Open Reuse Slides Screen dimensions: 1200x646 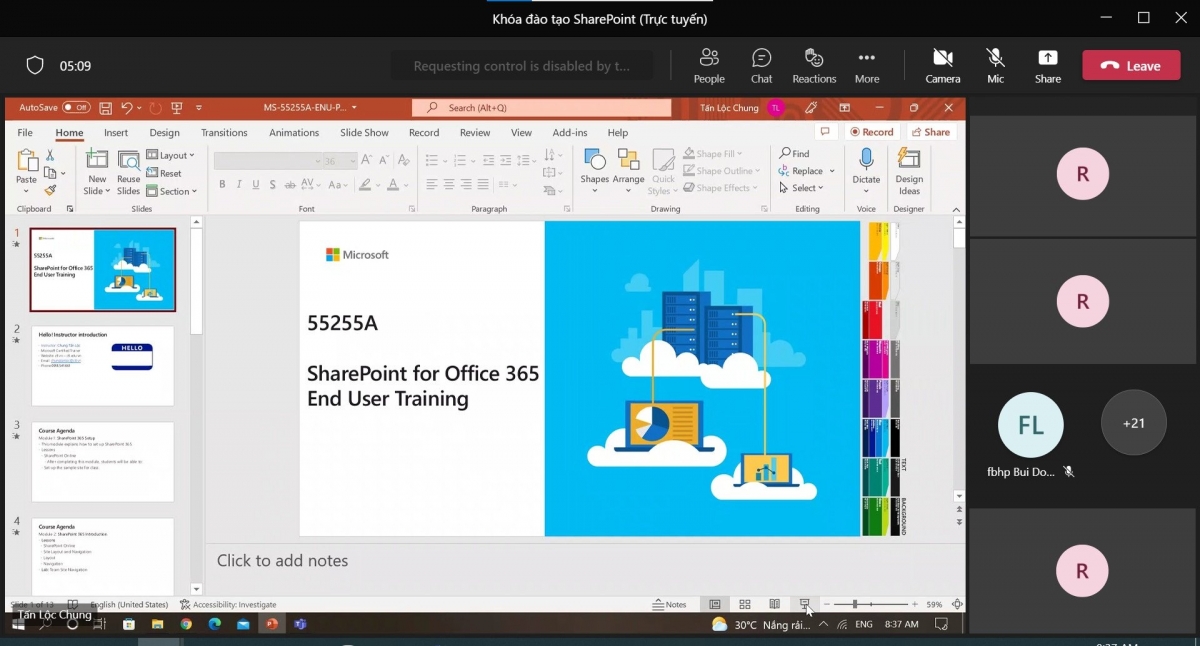tap(129, 172)
